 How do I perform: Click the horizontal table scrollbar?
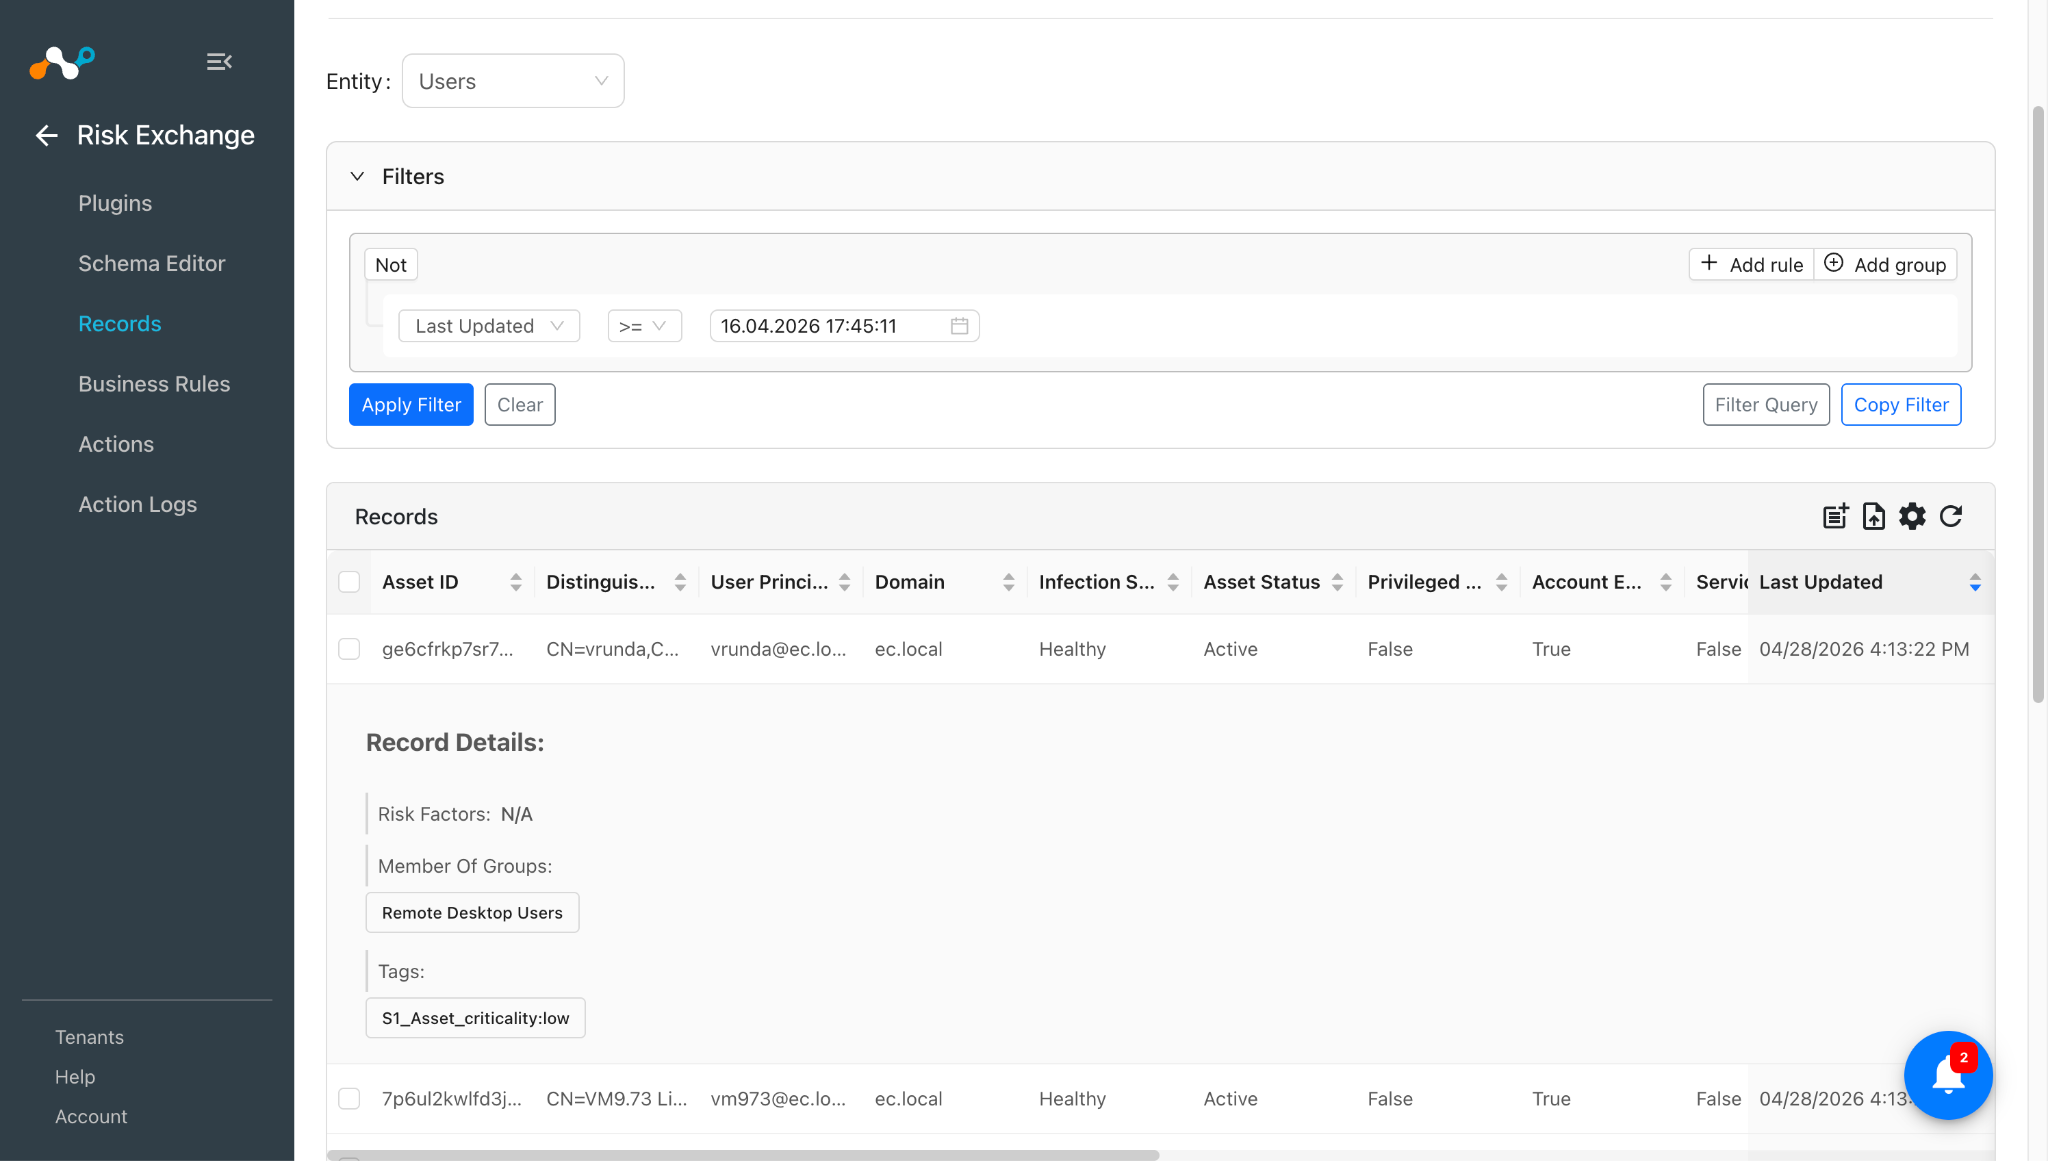click(x=743, y=1155)
